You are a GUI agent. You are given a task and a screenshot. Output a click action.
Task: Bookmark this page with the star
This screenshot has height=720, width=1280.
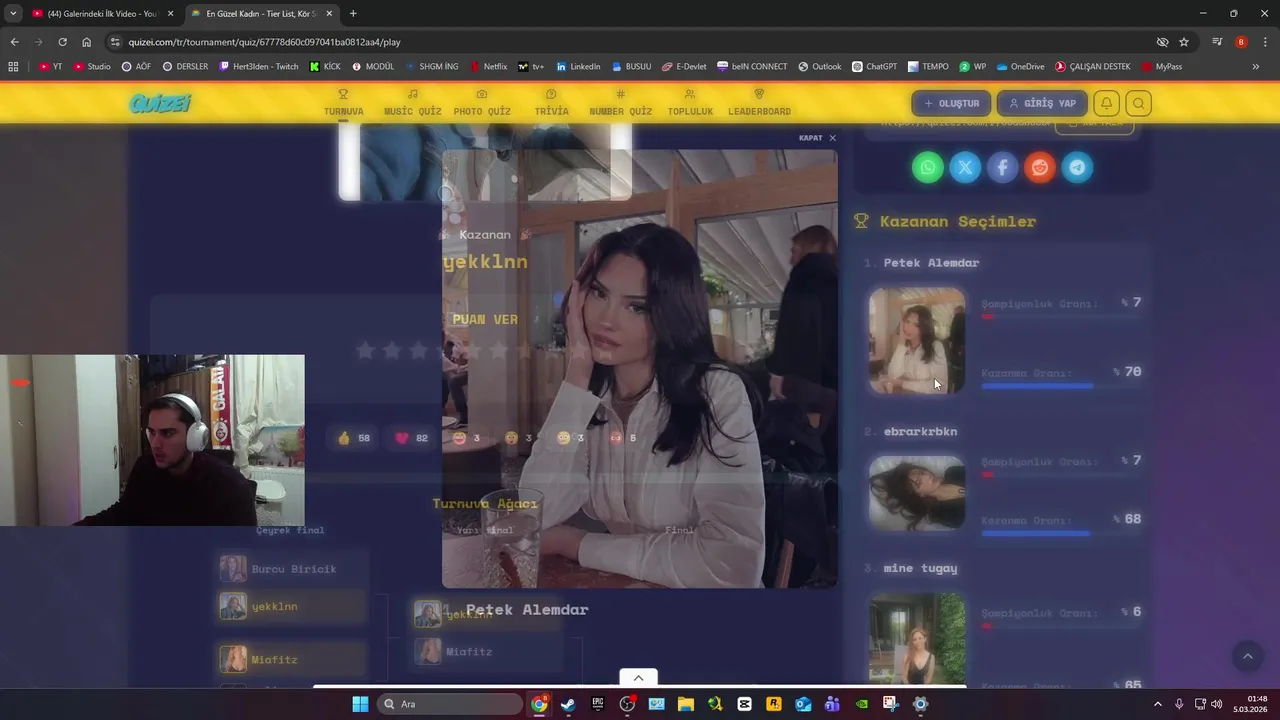[x=1184, y=42]
